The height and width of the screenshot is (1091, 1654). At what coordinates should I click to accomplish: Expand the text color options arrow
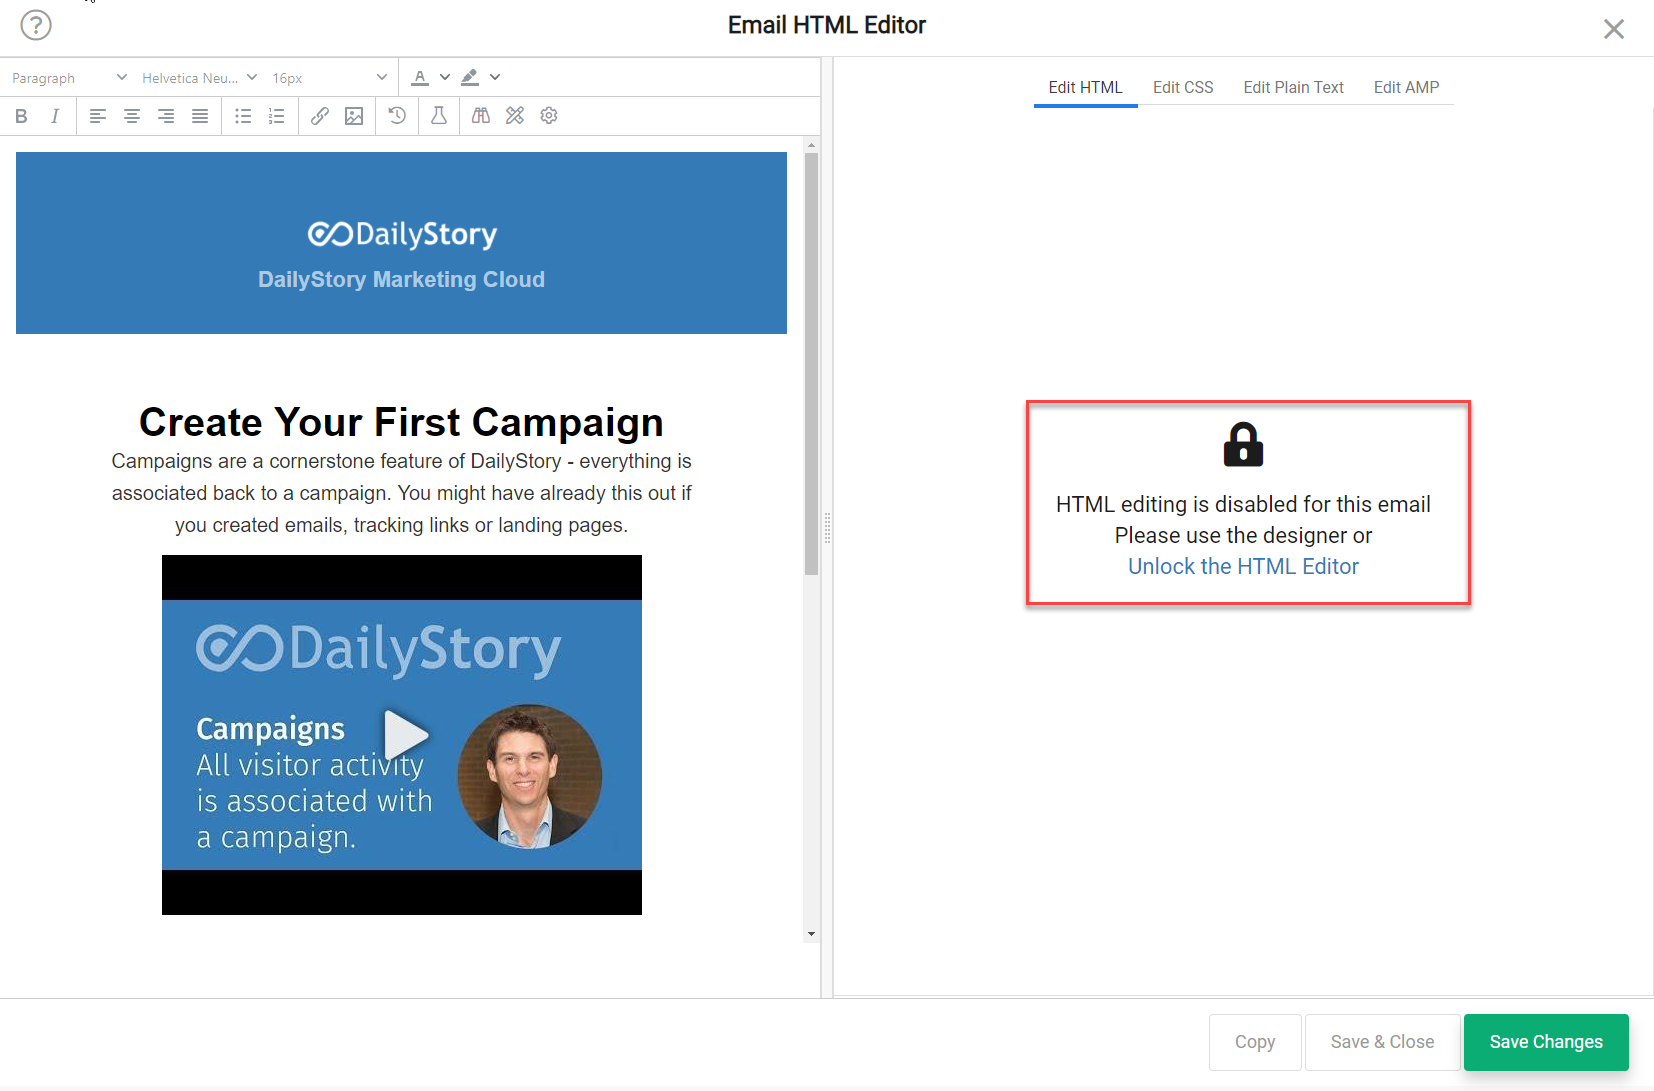445,77
